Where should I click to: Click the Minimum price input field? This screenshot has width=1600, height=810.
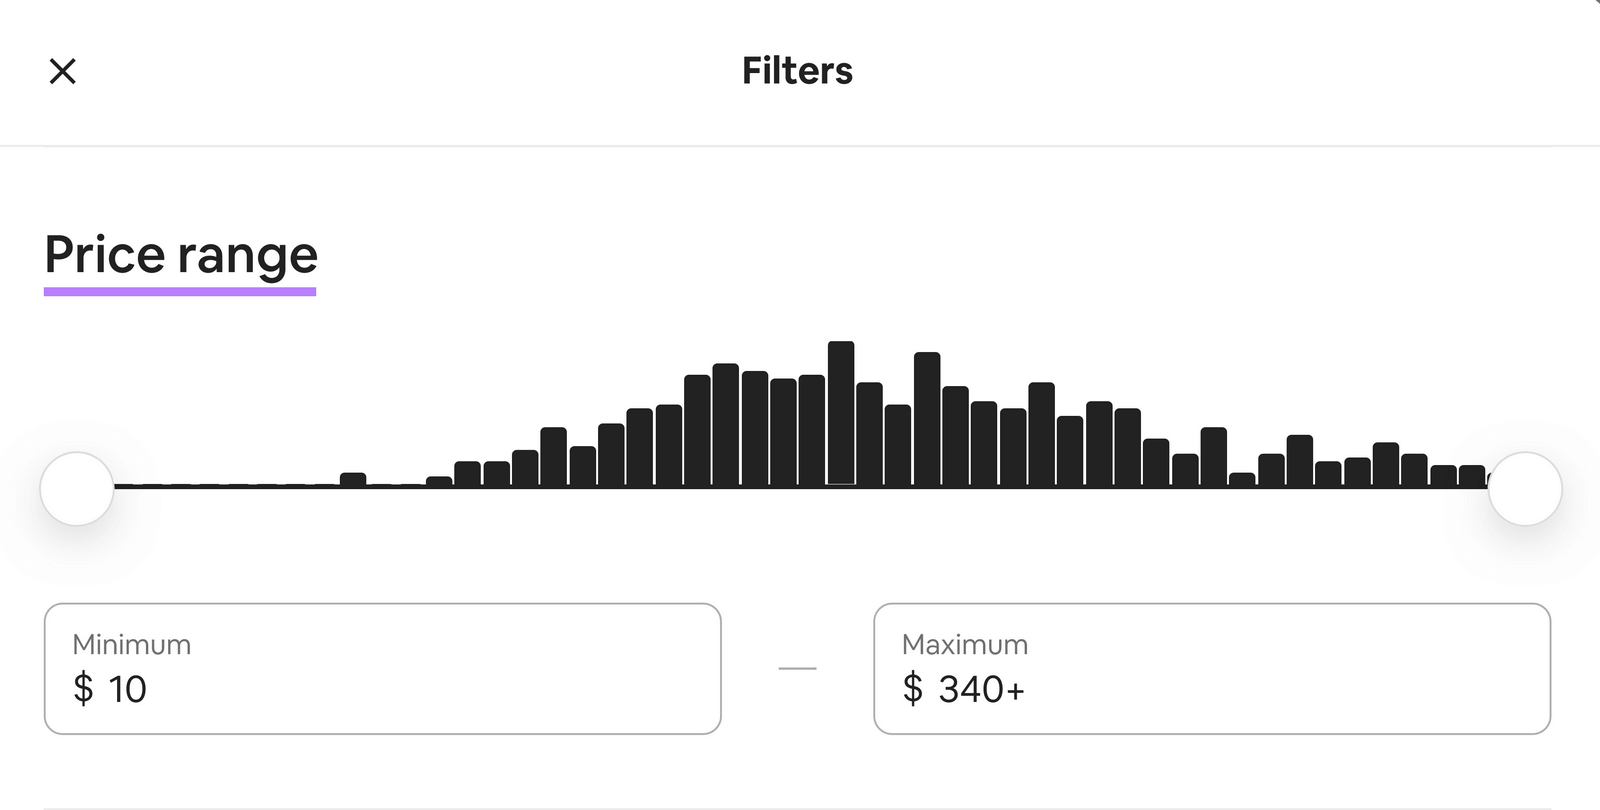click(x=383, y=668)
